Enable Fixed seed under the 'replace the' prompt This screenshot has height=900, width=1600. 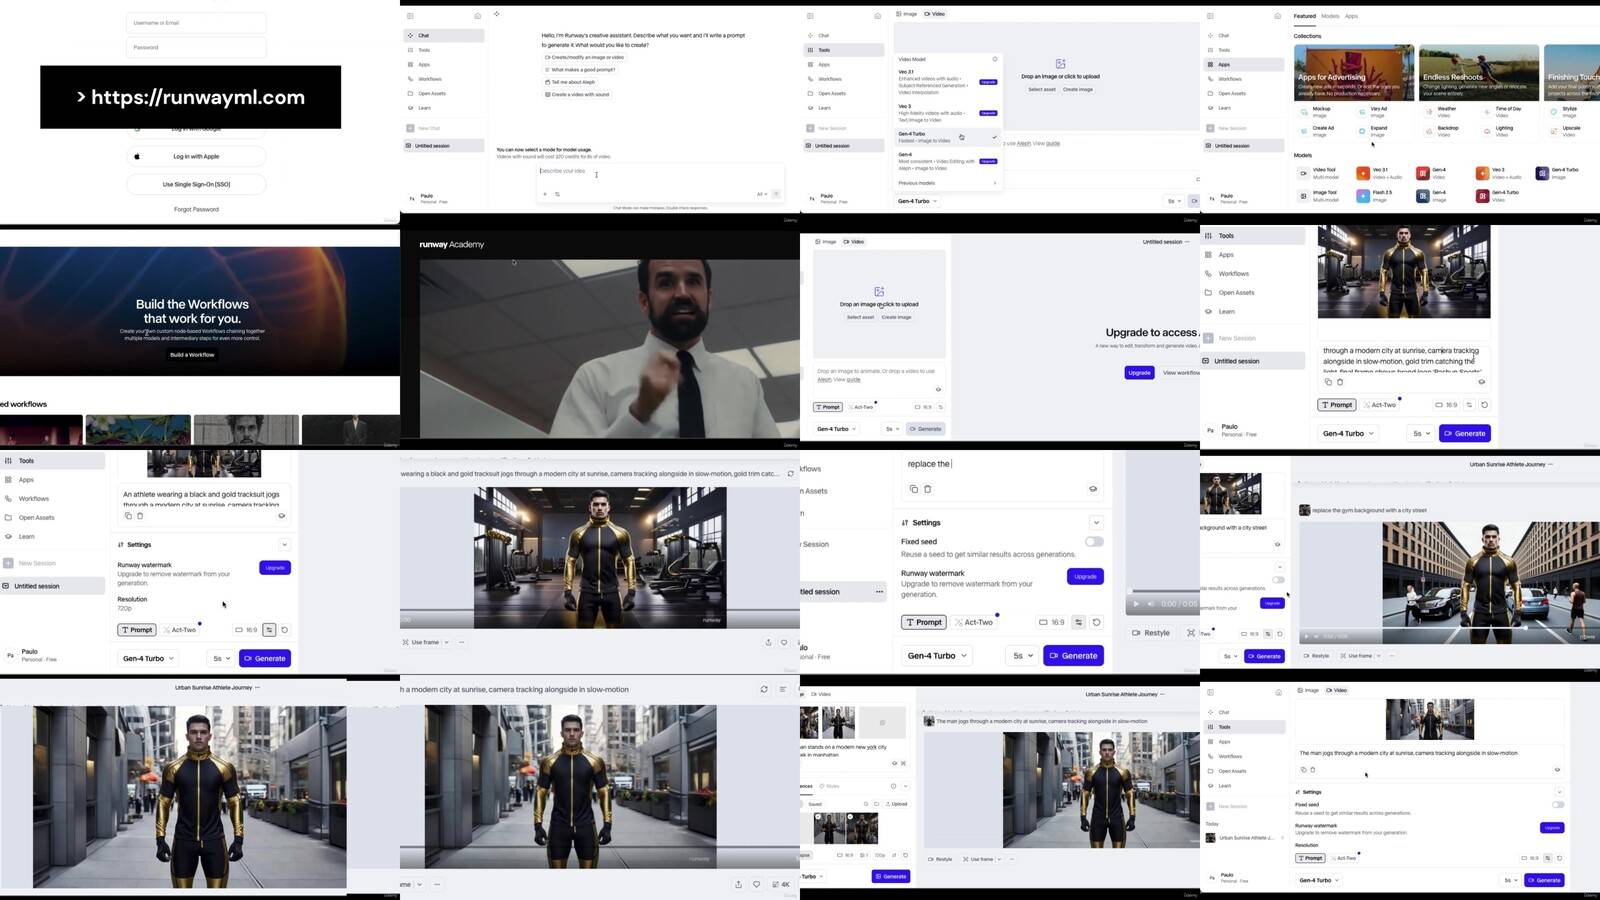(1094, 542)
